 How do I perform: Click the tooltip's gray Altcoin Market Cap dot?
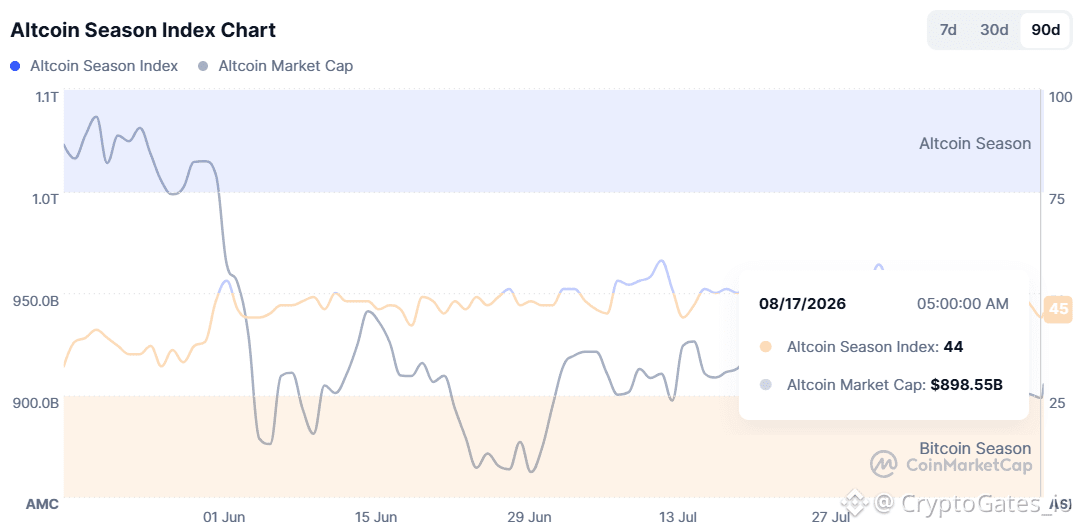[x=765, y=386]
